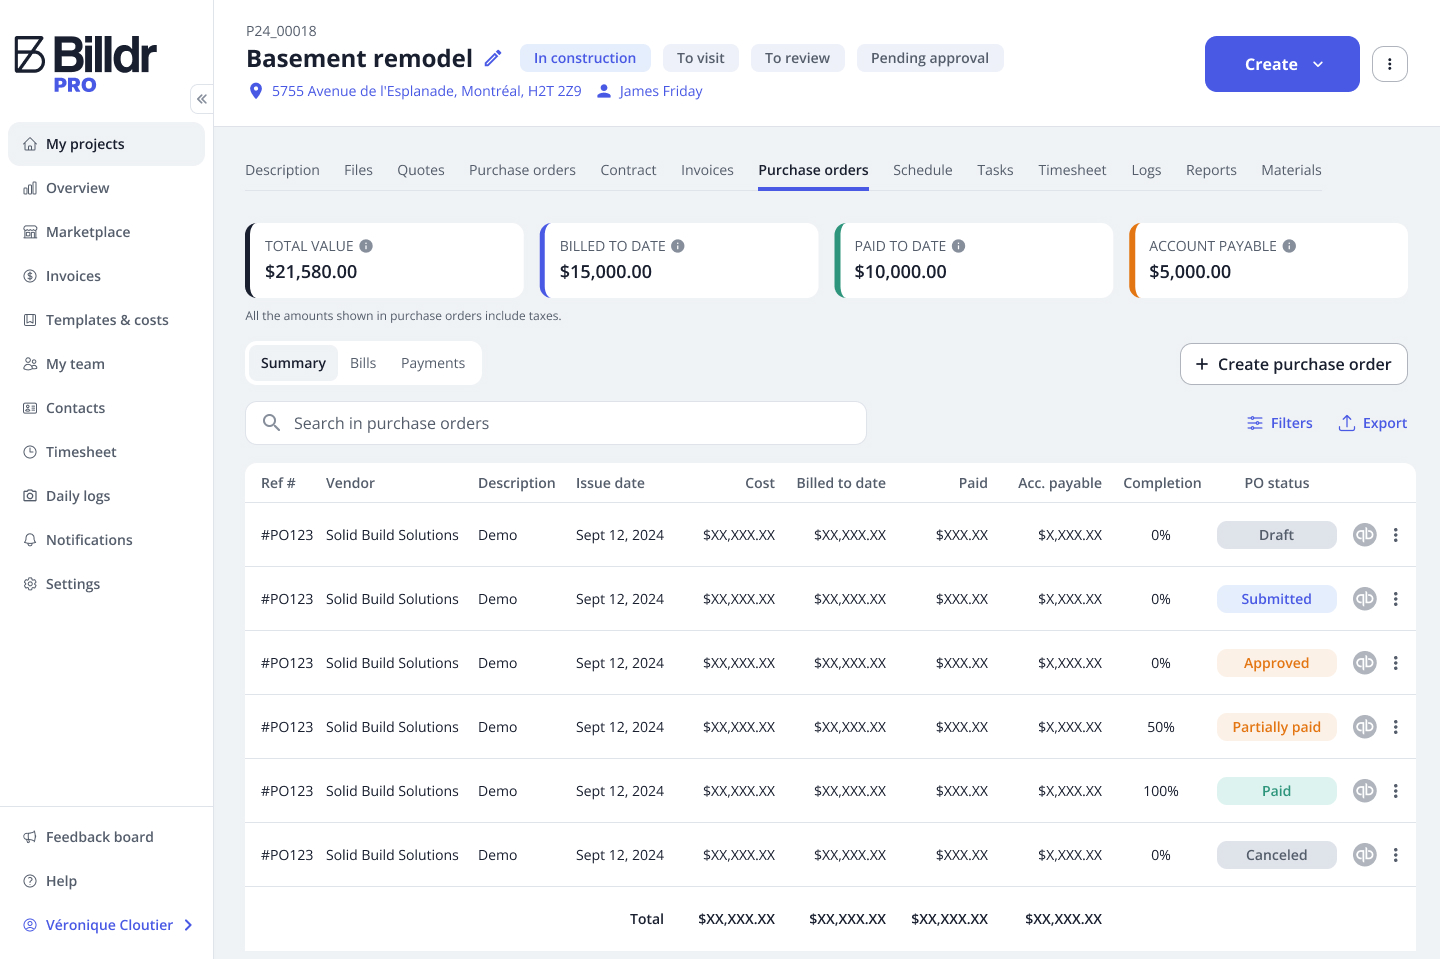The height and width of the screenshot is (959, 1442).
Task: Open the Create dropdown button
Action: tap(1281, 64)
